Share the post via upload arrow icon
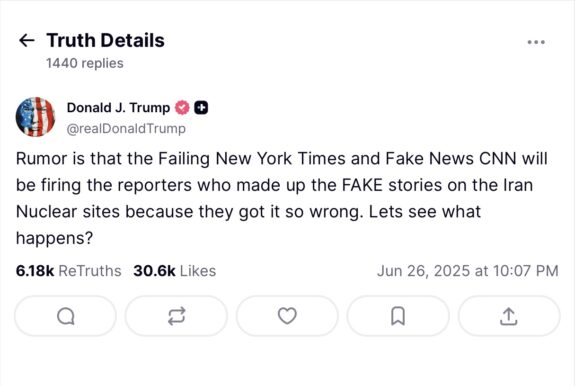 tap(509, 316)
